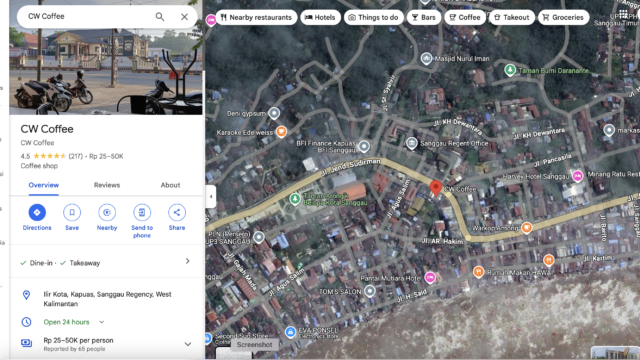Select Deni gypsum map marker
640x360 pixels.
(274, 113)
